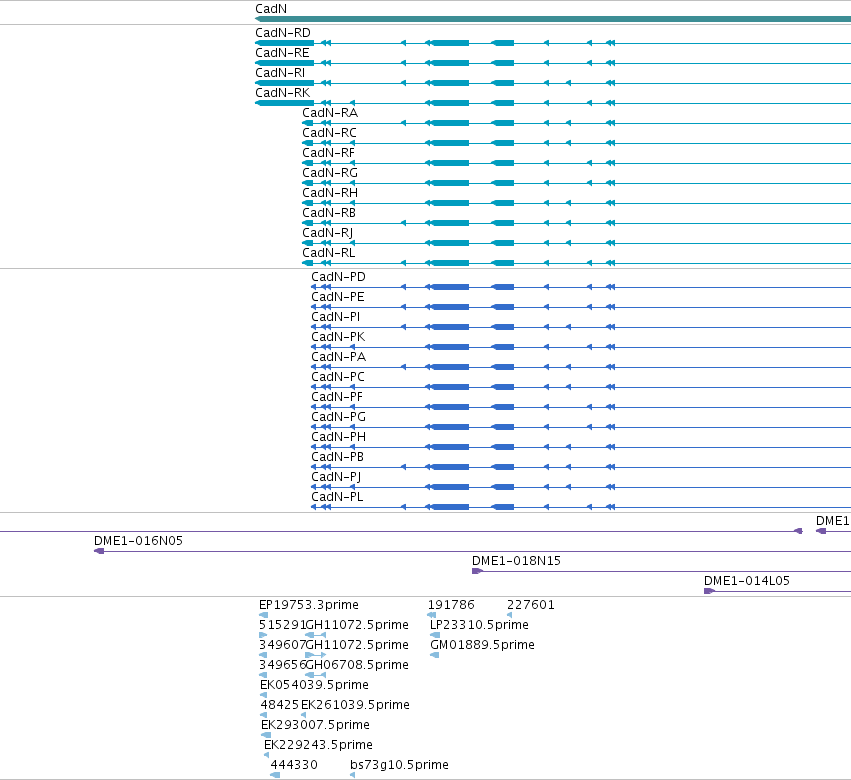Click the CadN-PE protein label
The width and height of the screenshot is (851, 780).
[338, 297]
